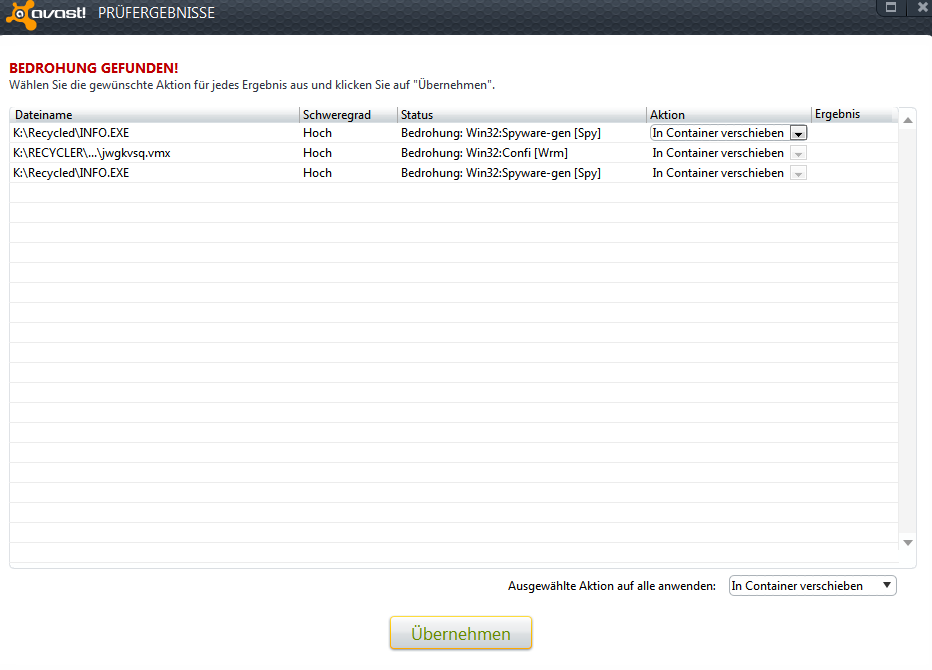The width and height of the screenshot is (932, 670).
Task: Click the scroll down arrow of results list
Action: tap(908, 542)
